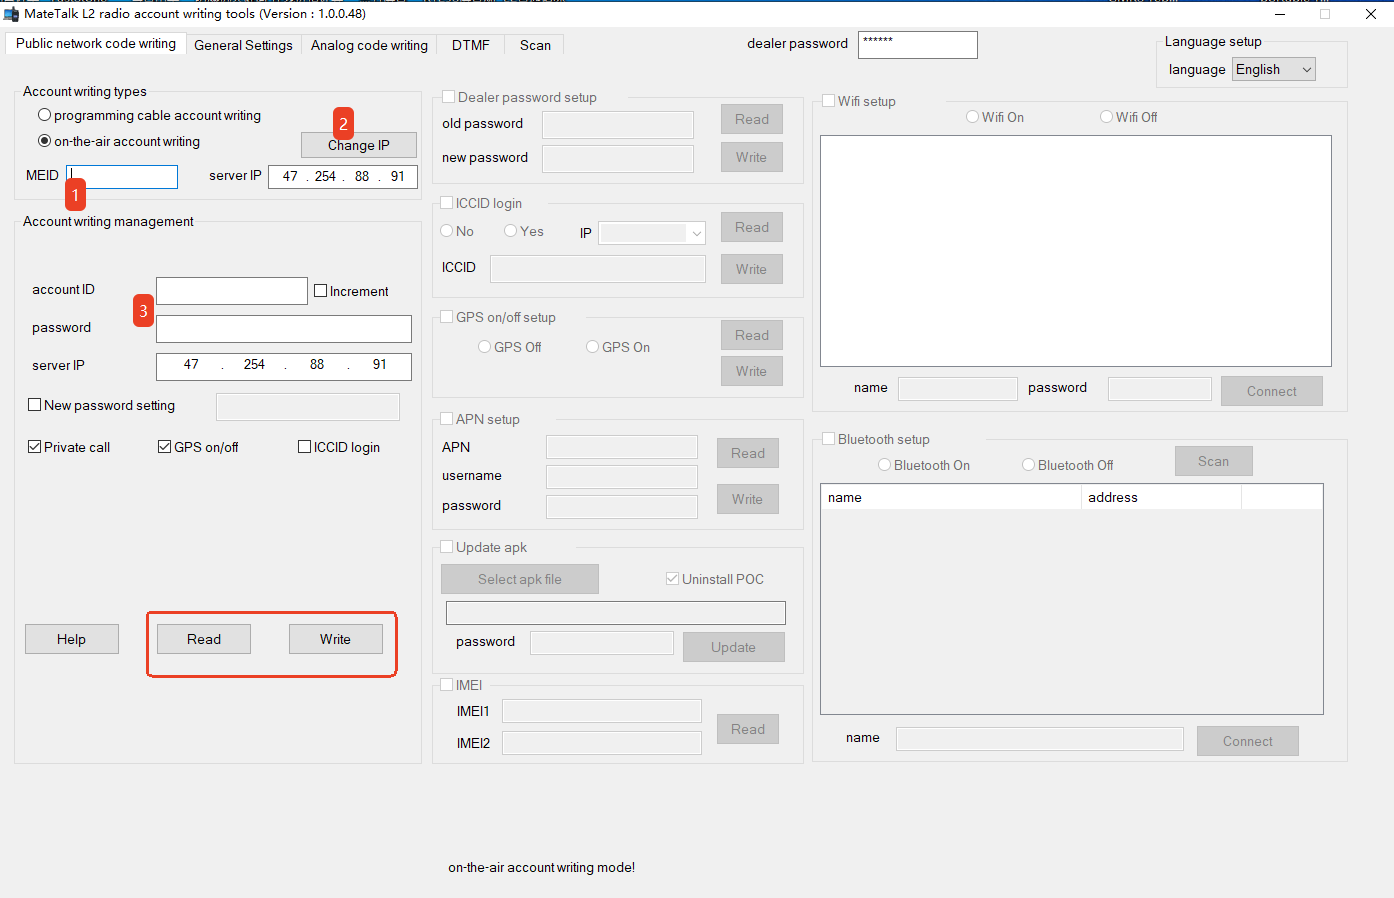
Task: Choose GPS On radio button
Action: [591, 346]
